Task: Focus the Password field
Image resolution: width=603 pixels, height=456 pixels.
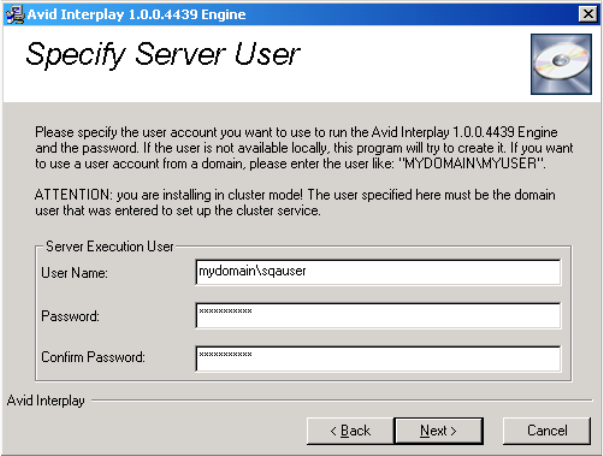Action: 378,316
